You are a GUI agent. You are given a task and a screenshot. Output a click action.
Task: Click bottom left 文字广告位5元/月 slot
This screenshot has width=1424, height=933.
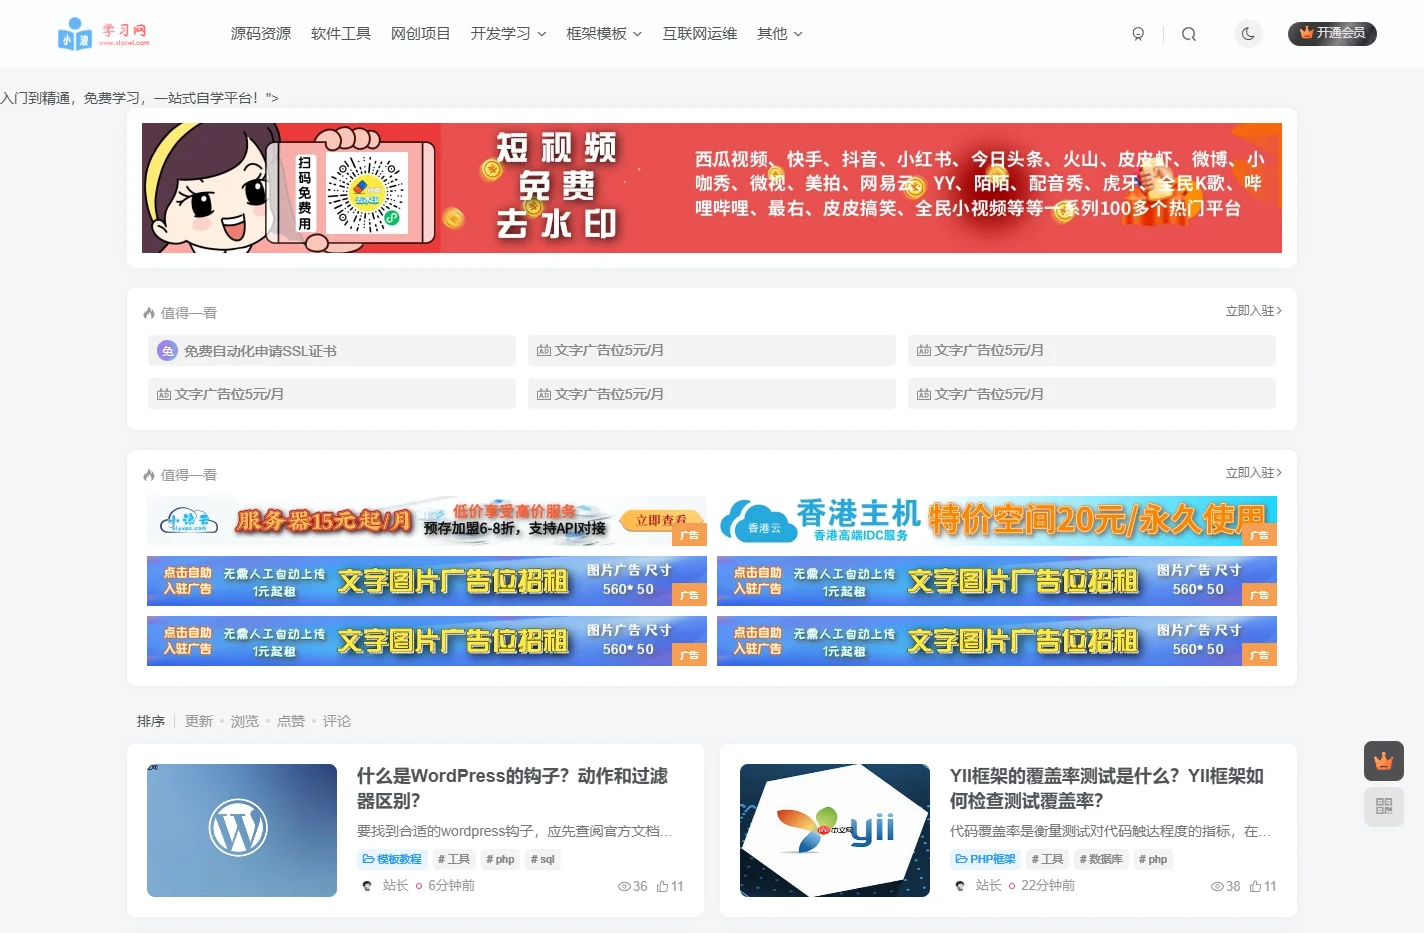pyautogui.click(x=332, y=394)
